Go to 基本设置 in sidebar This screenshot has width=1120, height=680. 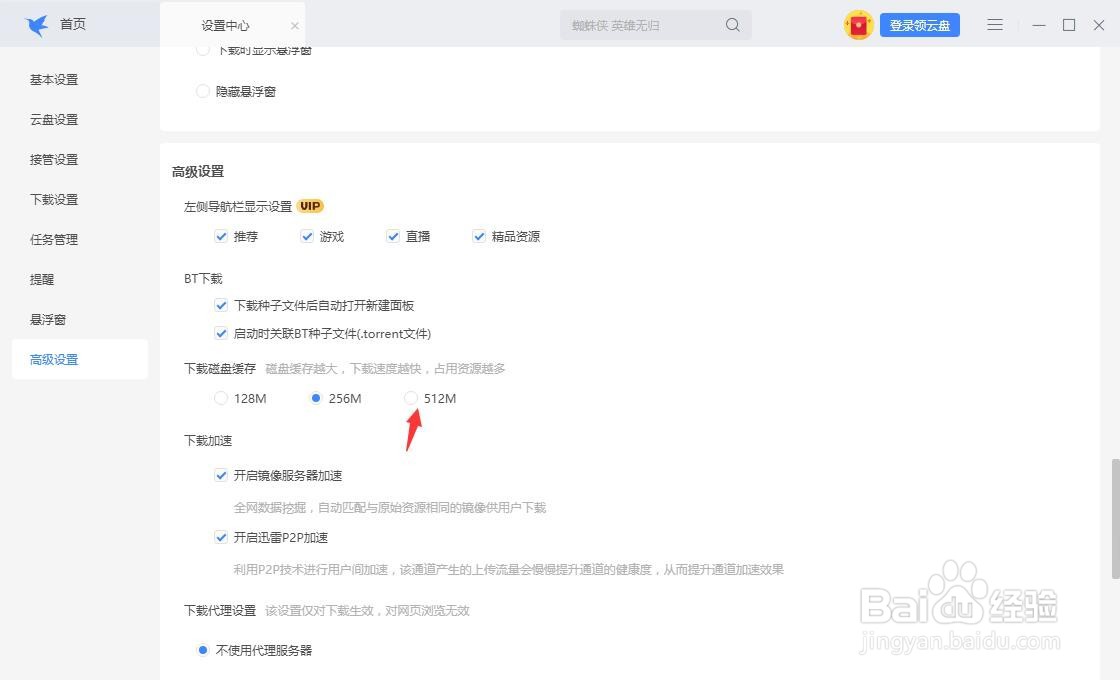(54, 79)
